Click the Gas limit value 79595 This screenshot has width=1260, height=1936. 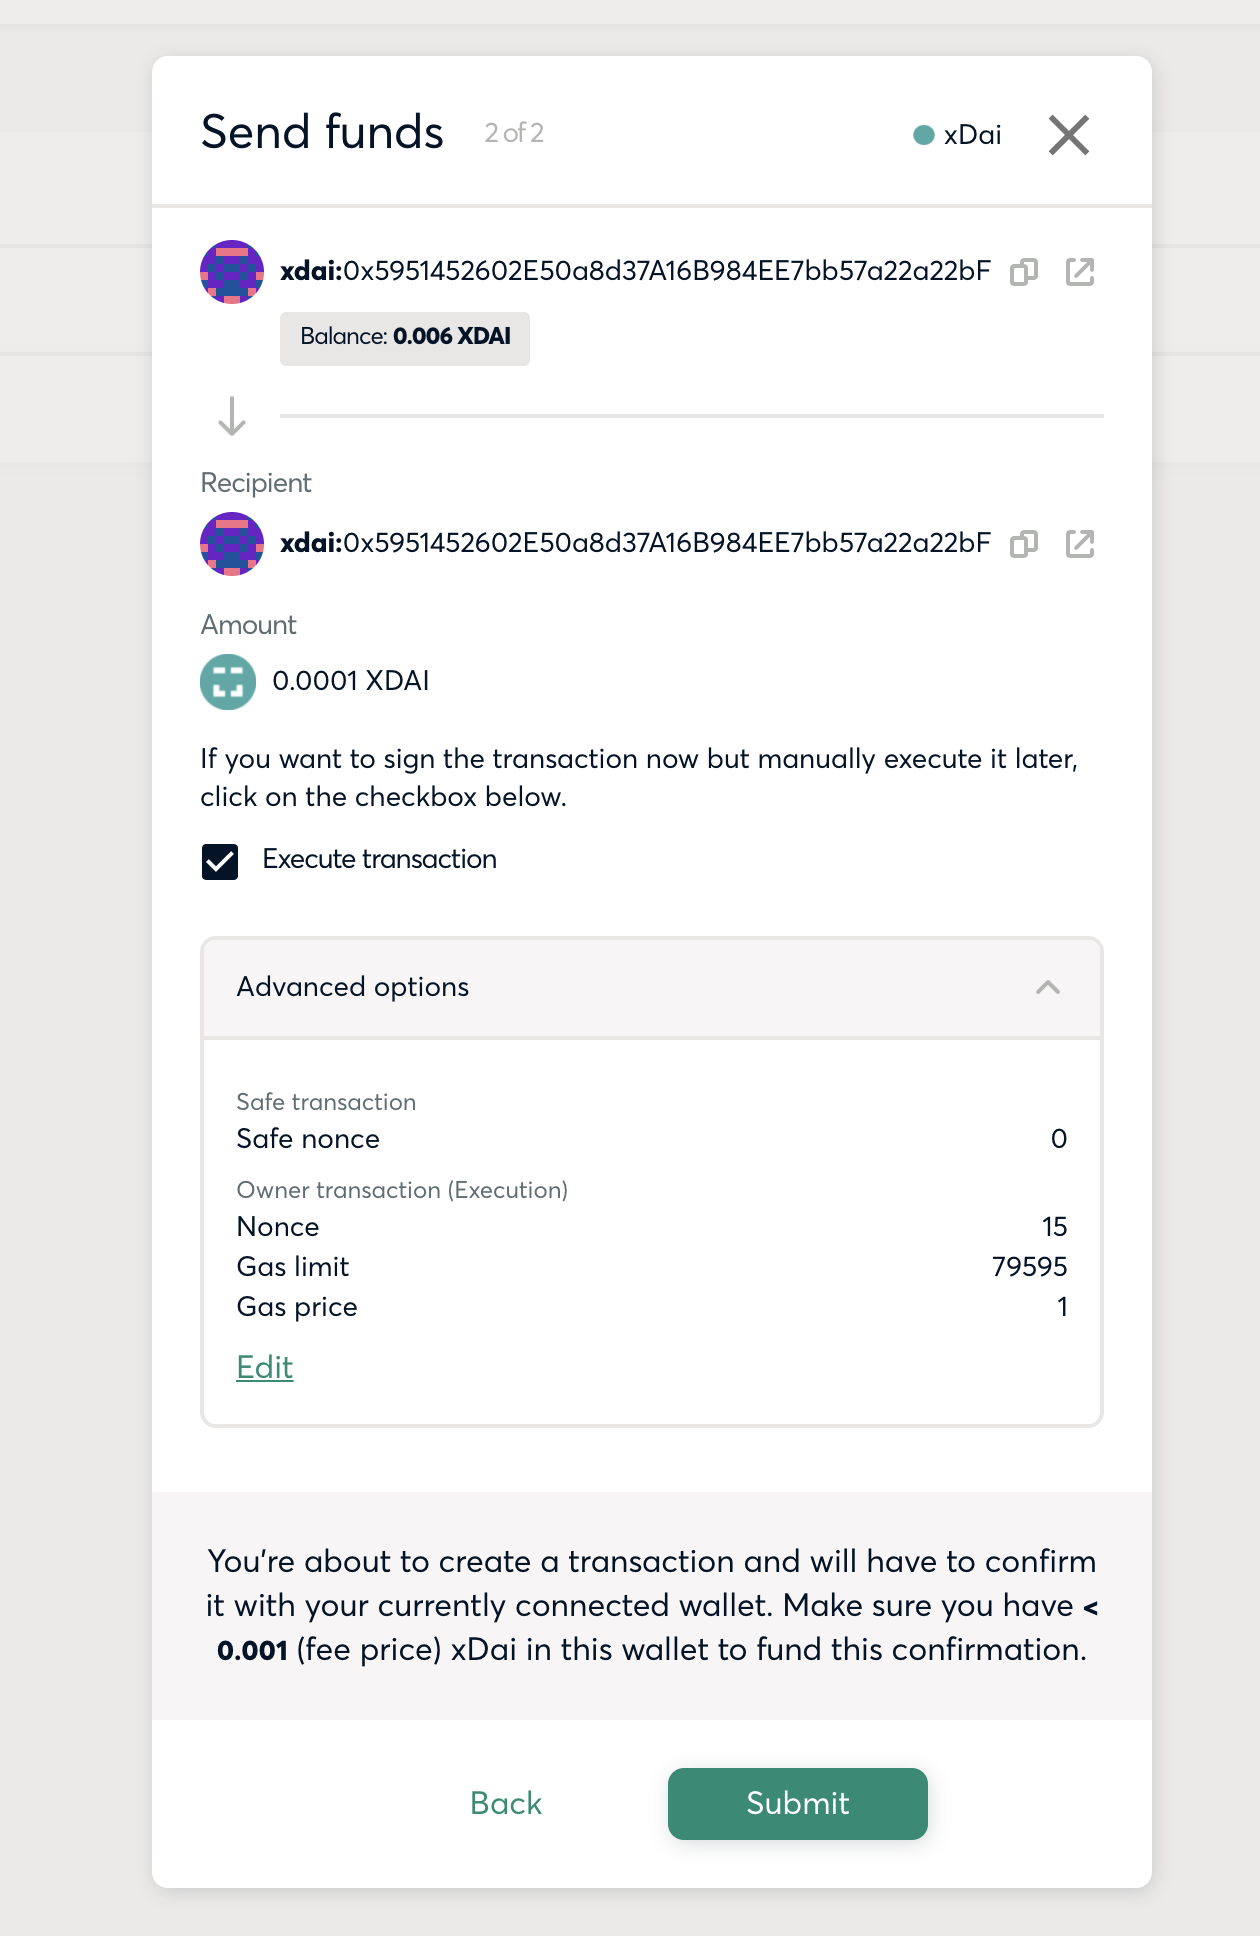[1029, 1267]
